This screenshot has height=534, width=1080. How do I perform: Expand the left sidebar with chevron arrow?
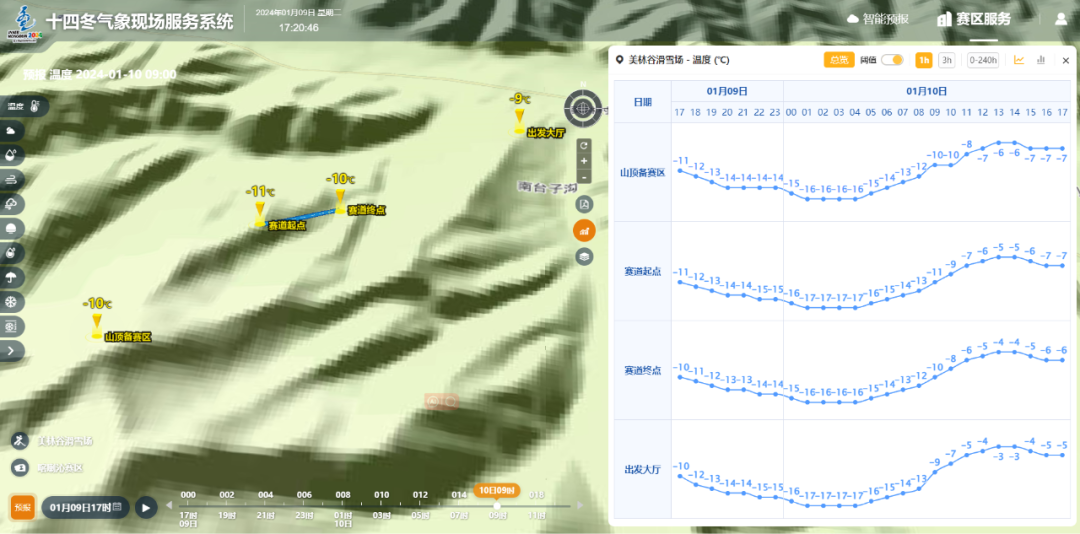click(12, 351)
